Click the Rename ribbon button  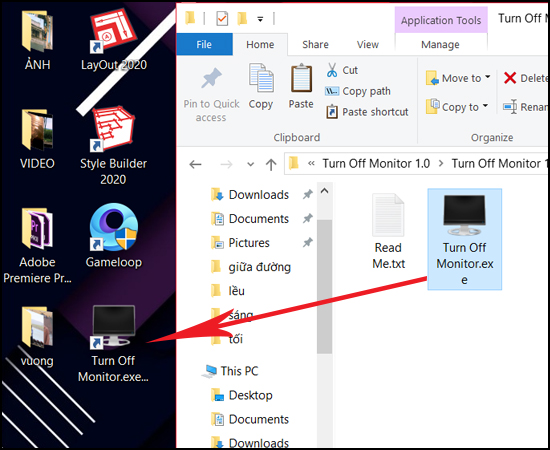tap(525, 107)
